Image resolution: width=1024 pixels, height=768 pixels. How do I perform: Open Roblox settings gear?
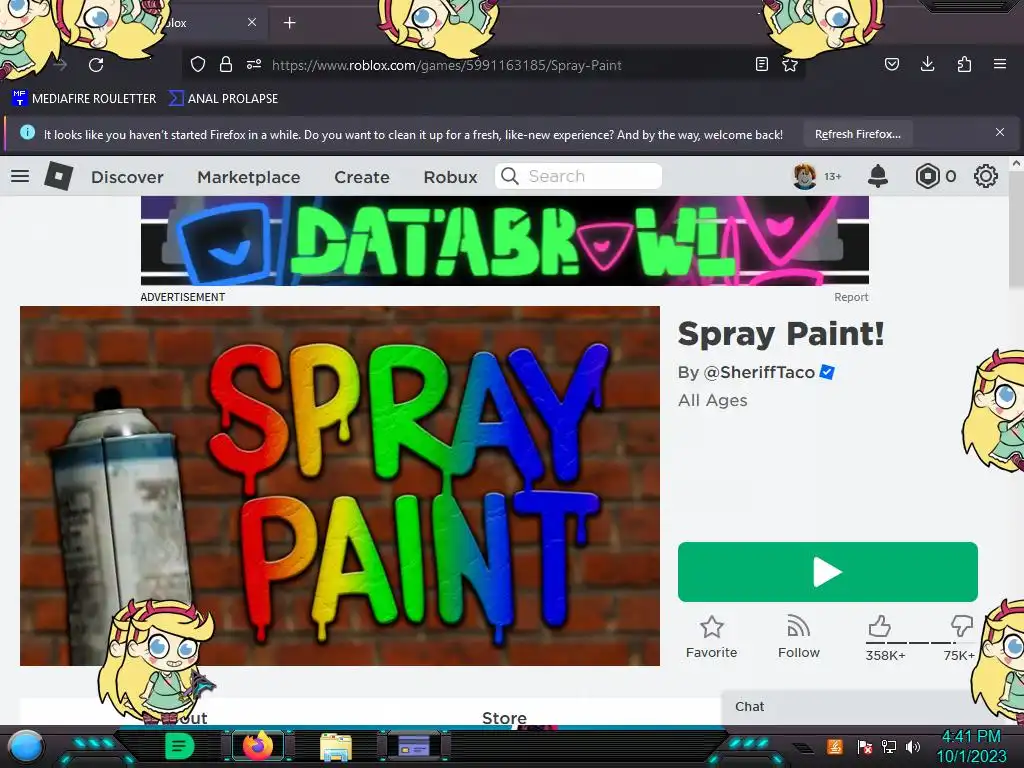(985, 176)
